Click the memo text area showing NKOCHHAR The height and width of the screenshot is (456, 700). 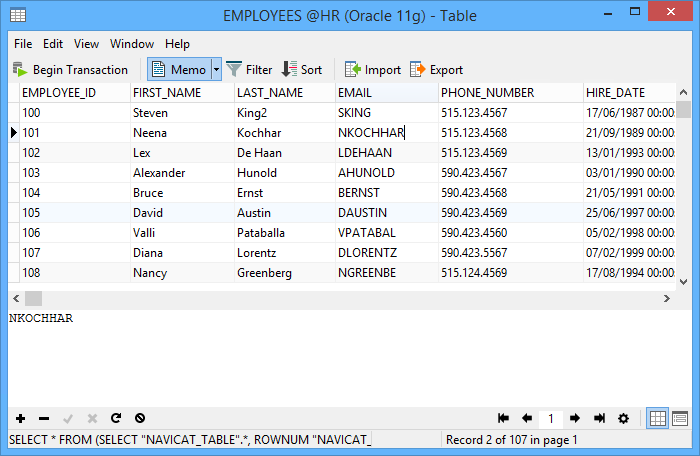350,358
